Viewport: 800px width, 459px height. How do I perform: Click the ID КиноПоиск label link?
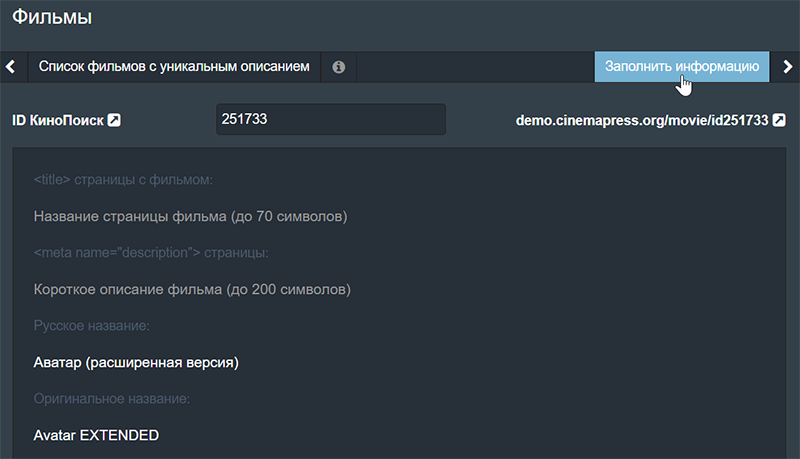click(x=58, y=120)
